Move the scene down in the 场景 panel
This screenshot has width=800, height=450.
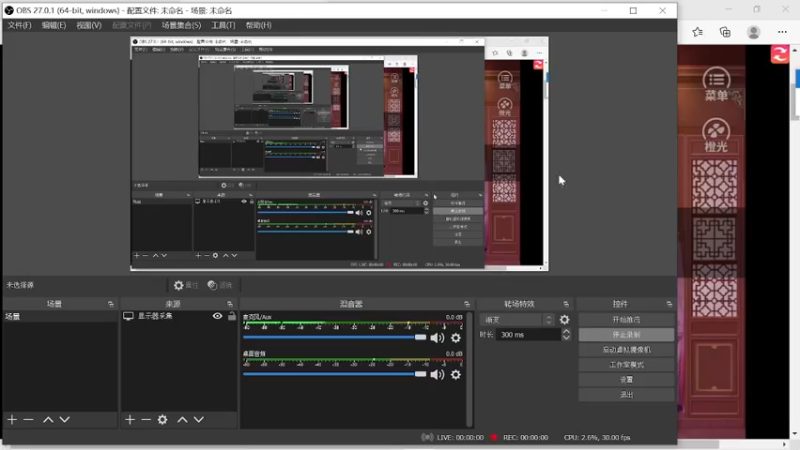pos(64,419)
